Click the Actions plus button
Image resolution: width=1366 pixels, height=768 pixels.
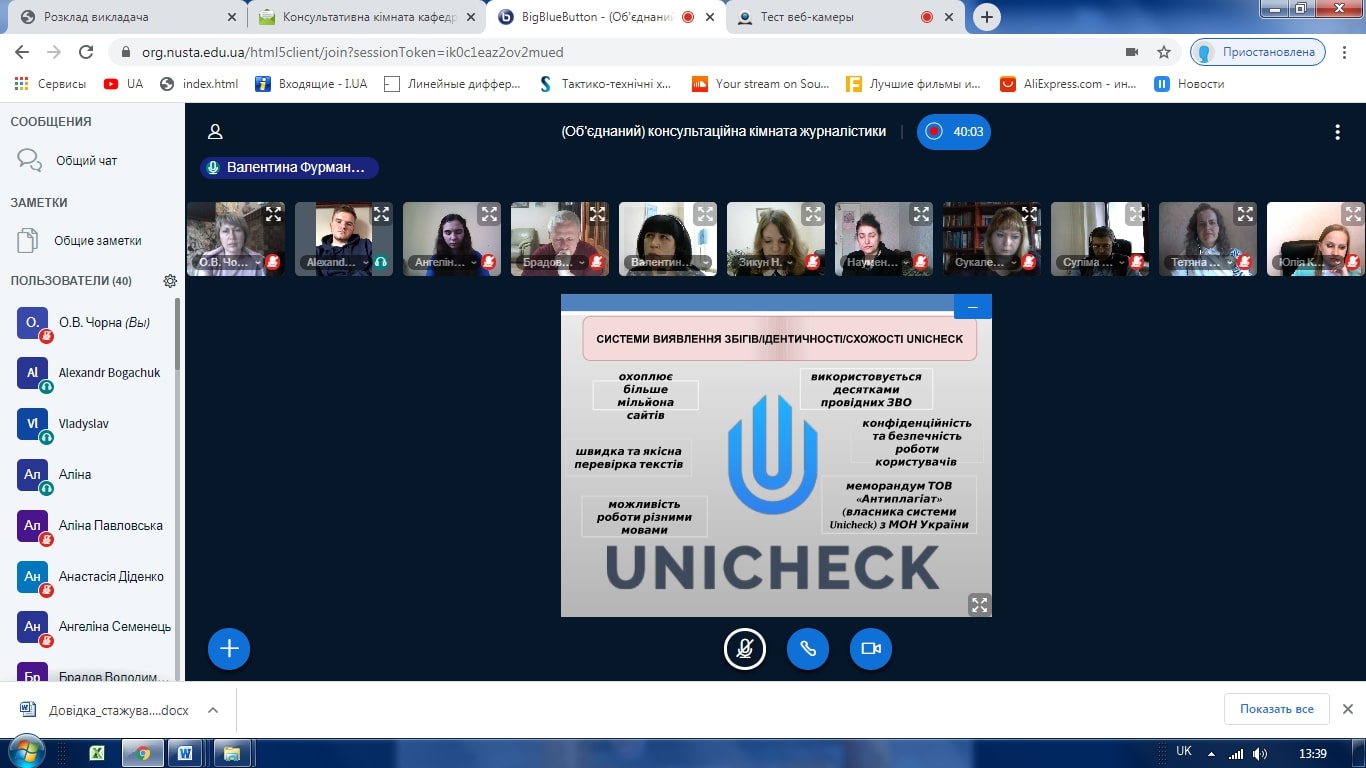(x=229, y=649)
